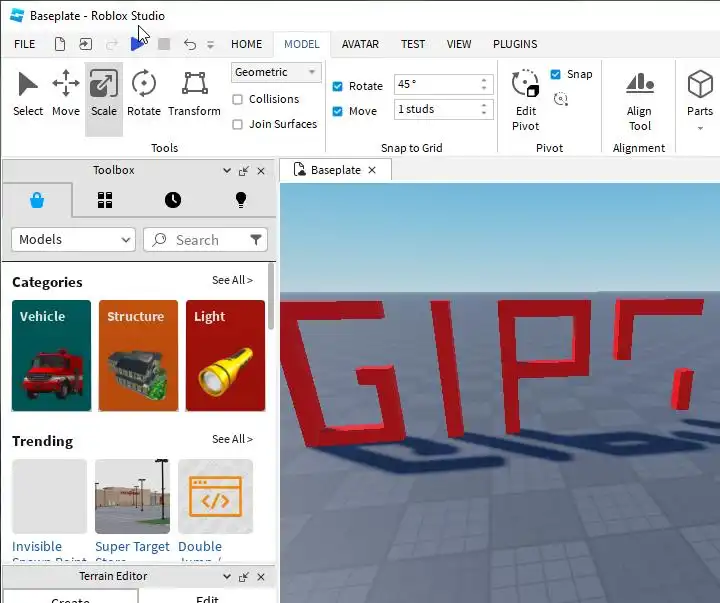Activate the Move tool
This screenshot has height=603, width=720.
66,95
